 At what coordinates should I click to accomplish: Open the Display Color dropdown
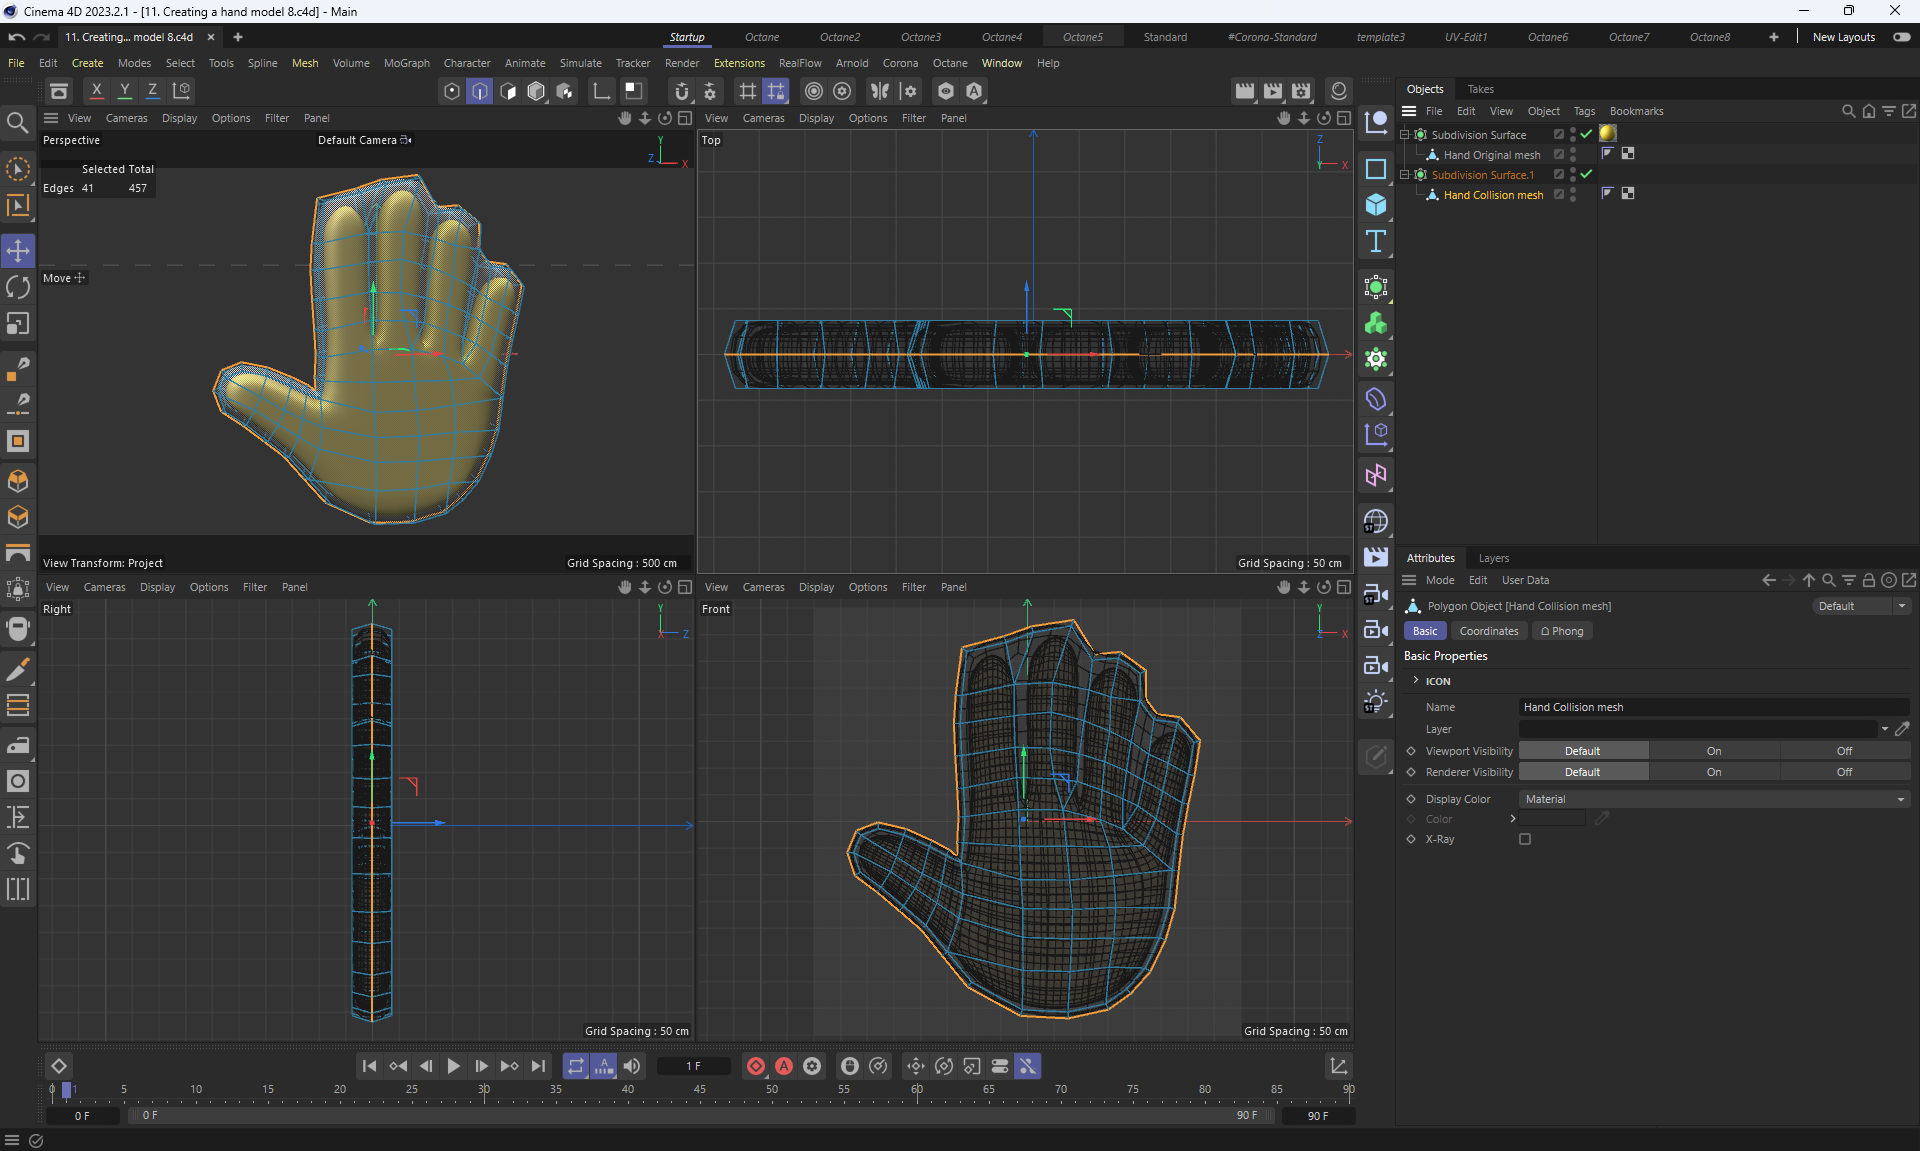tap(1713, 799)
